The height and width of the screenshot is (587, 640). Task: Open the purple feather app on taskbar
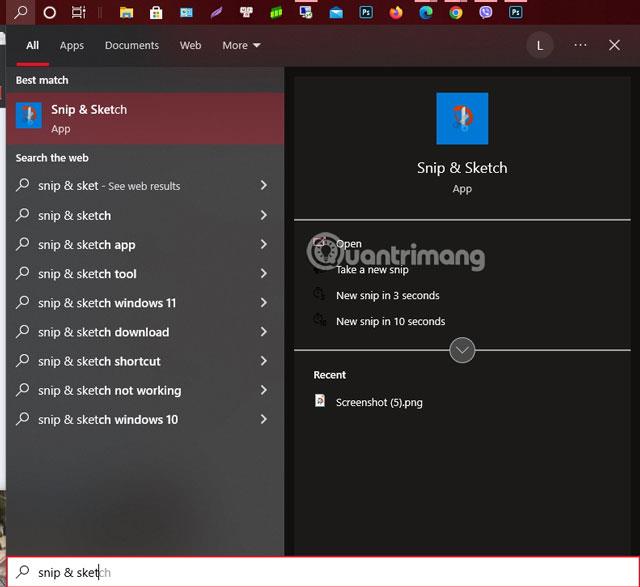(216, 13)
